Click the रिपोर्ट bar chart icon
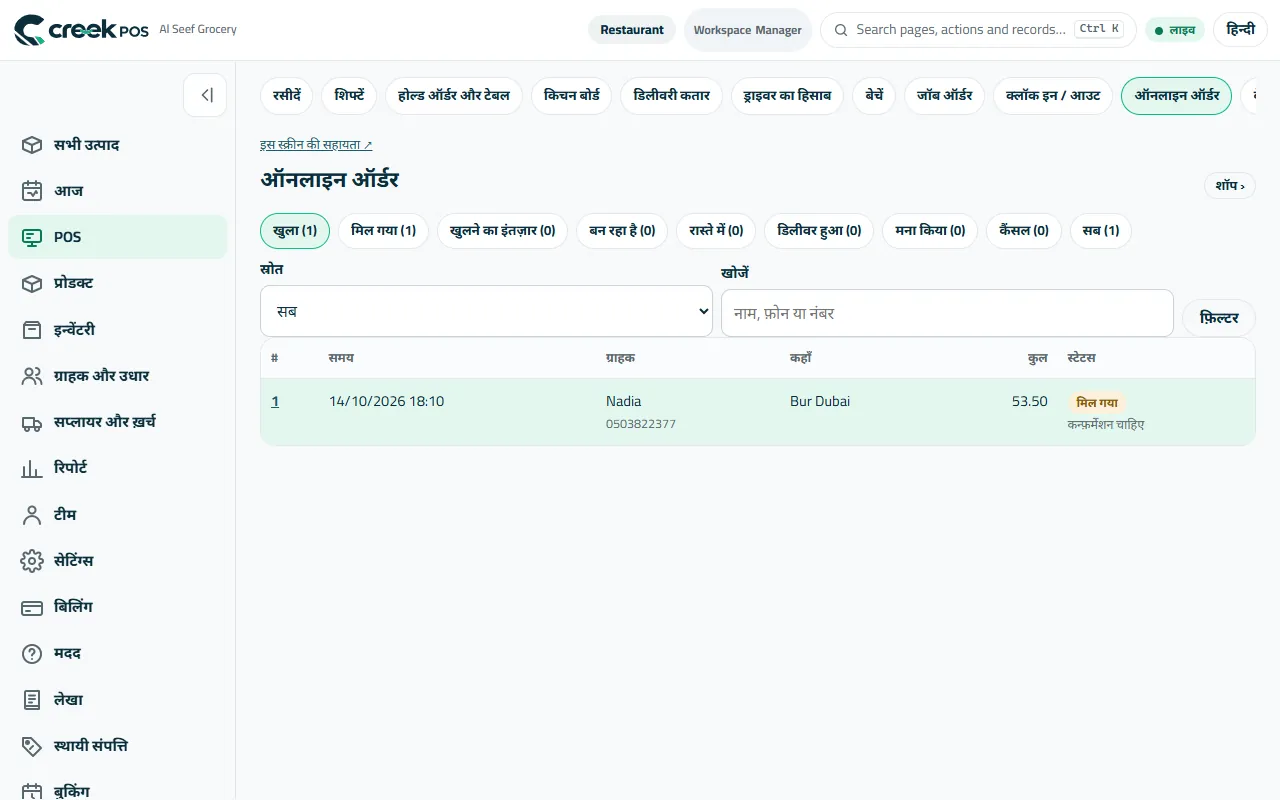The height and width of the screenshot is (800, 1280). [32, 468]
